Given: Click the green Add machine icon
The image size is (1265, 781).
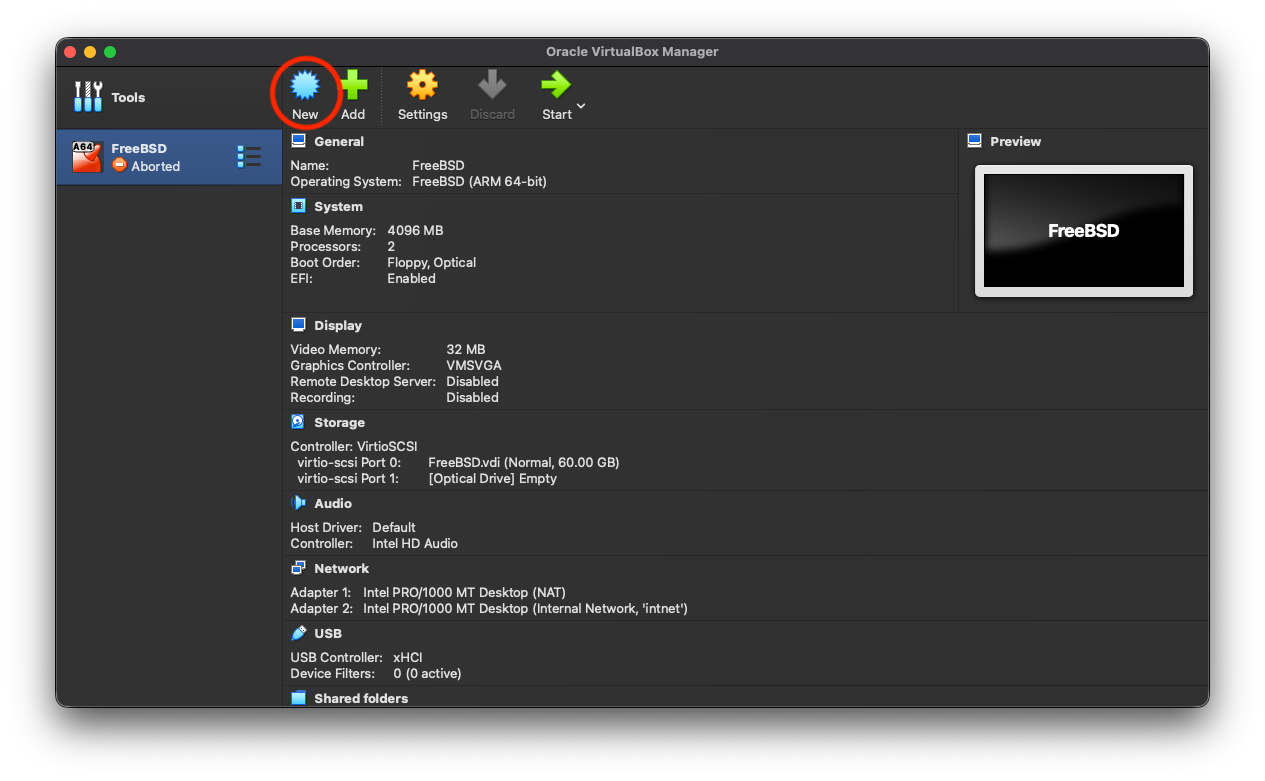Looking at the screenshot, I should pos(353,85).
